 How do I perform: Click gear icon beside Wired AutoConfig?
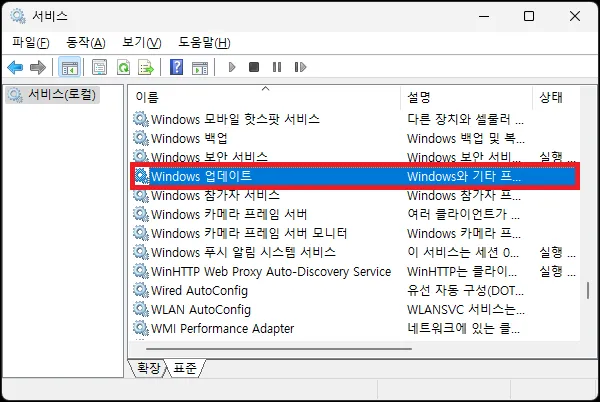click(140, 290)
